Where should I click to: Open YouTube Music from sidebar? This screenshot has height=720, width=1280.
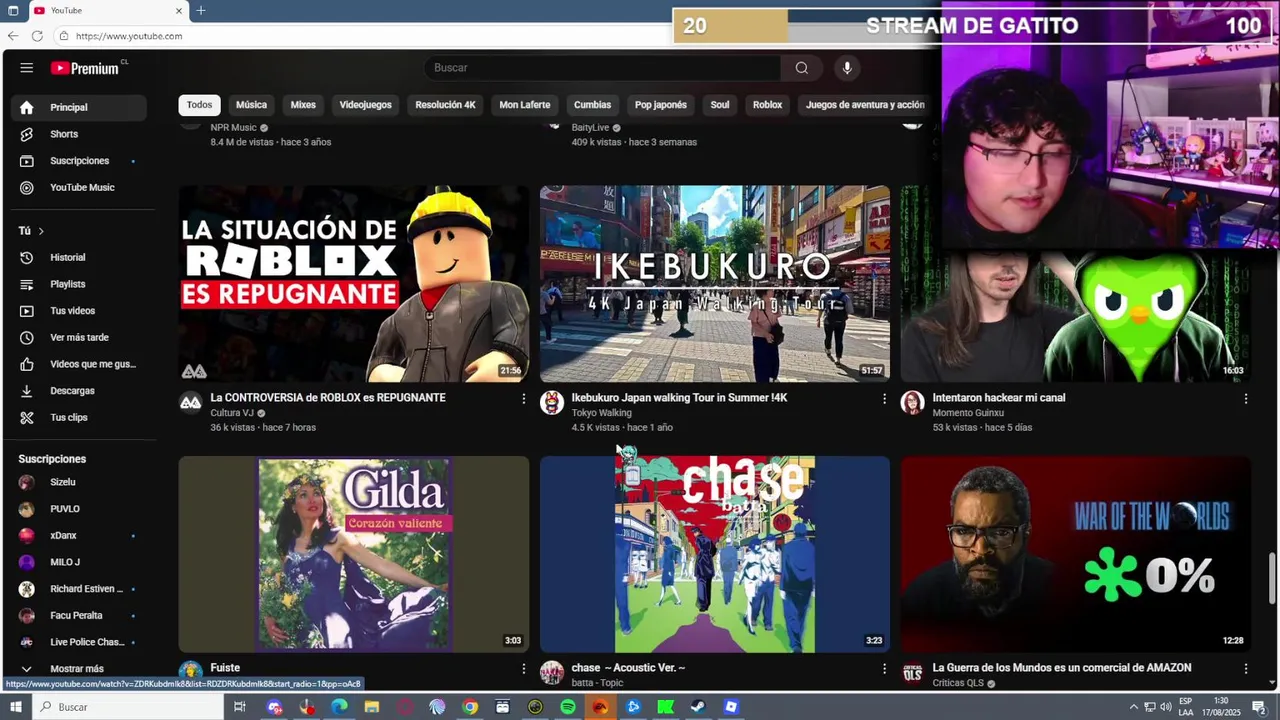80,187
